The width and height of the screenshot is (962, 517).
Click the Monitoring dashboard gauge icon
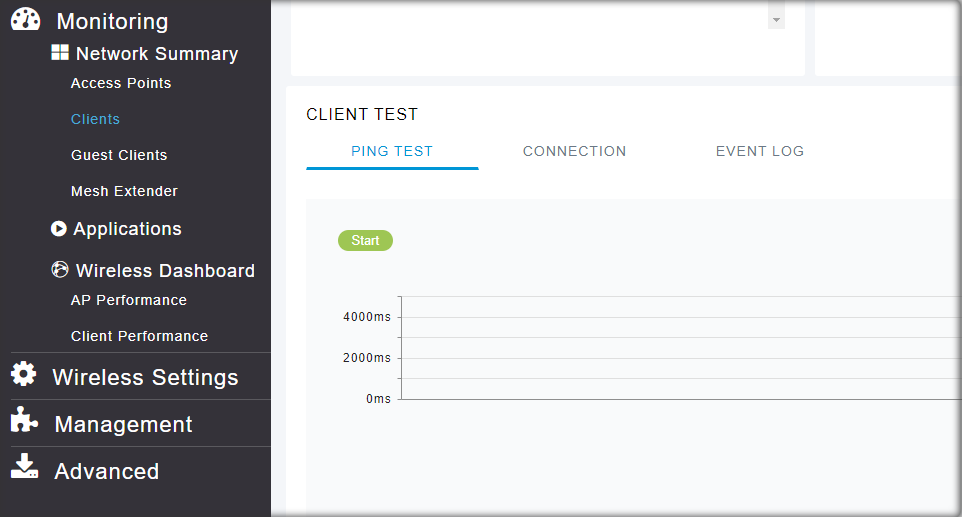(25, 20)
